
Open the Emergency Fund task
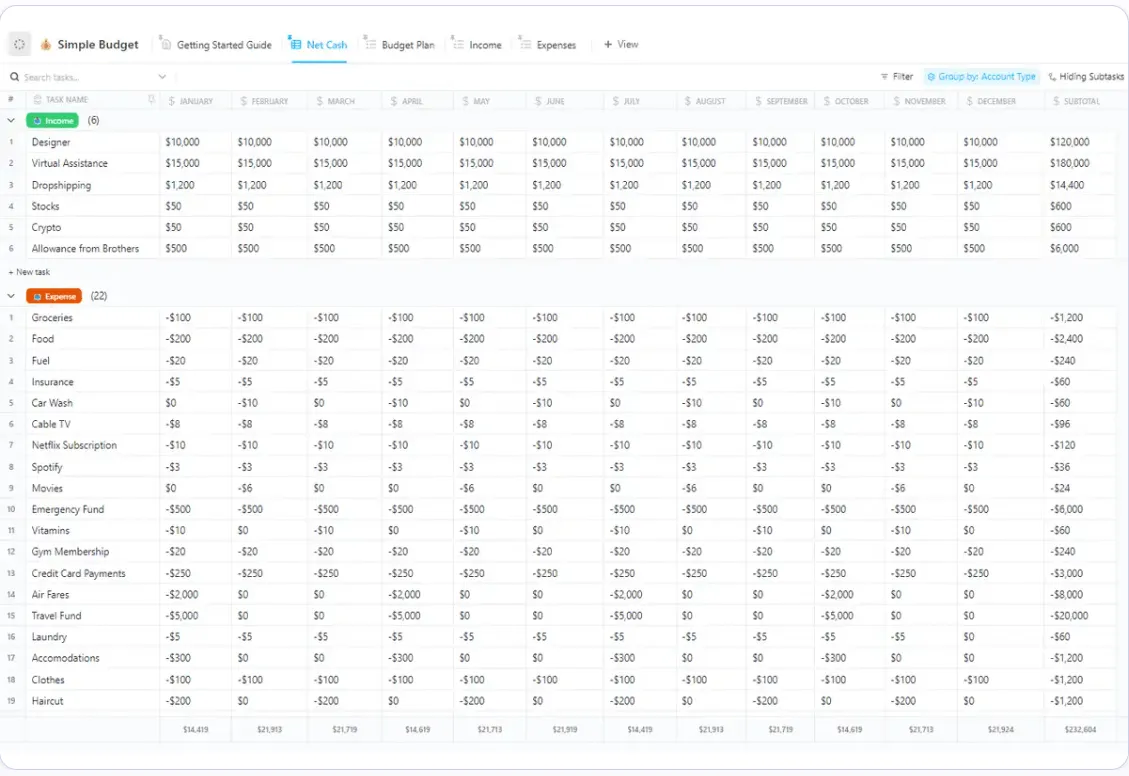(x=68, y=509)
